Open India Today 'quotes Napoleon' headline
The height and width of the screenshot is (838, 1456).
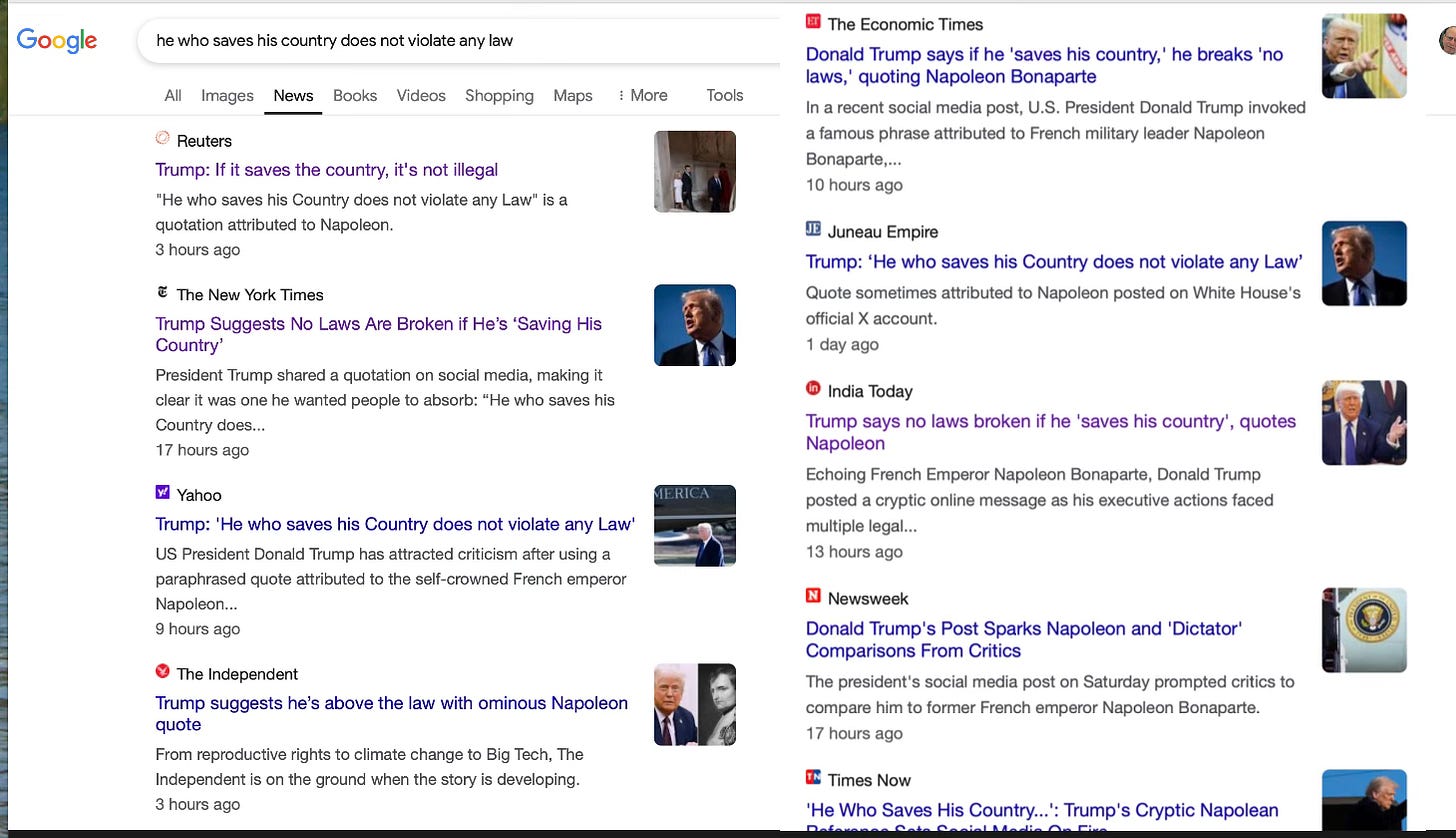[1051, 432]
